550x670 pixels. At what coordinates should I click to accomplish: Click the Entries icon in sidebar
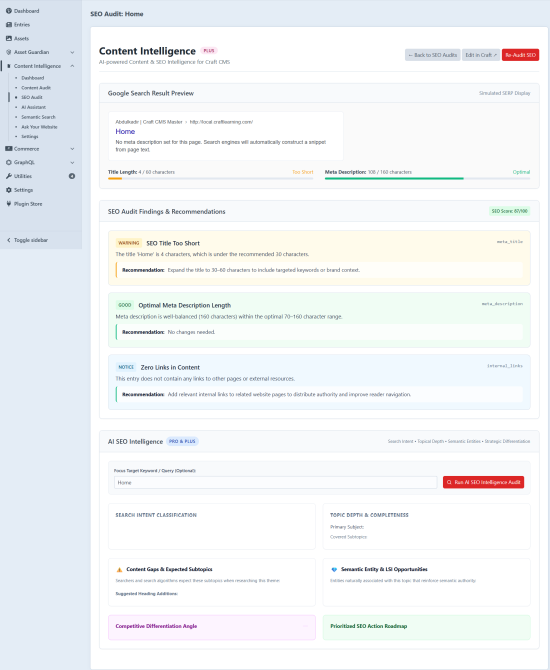coord(9,24)
